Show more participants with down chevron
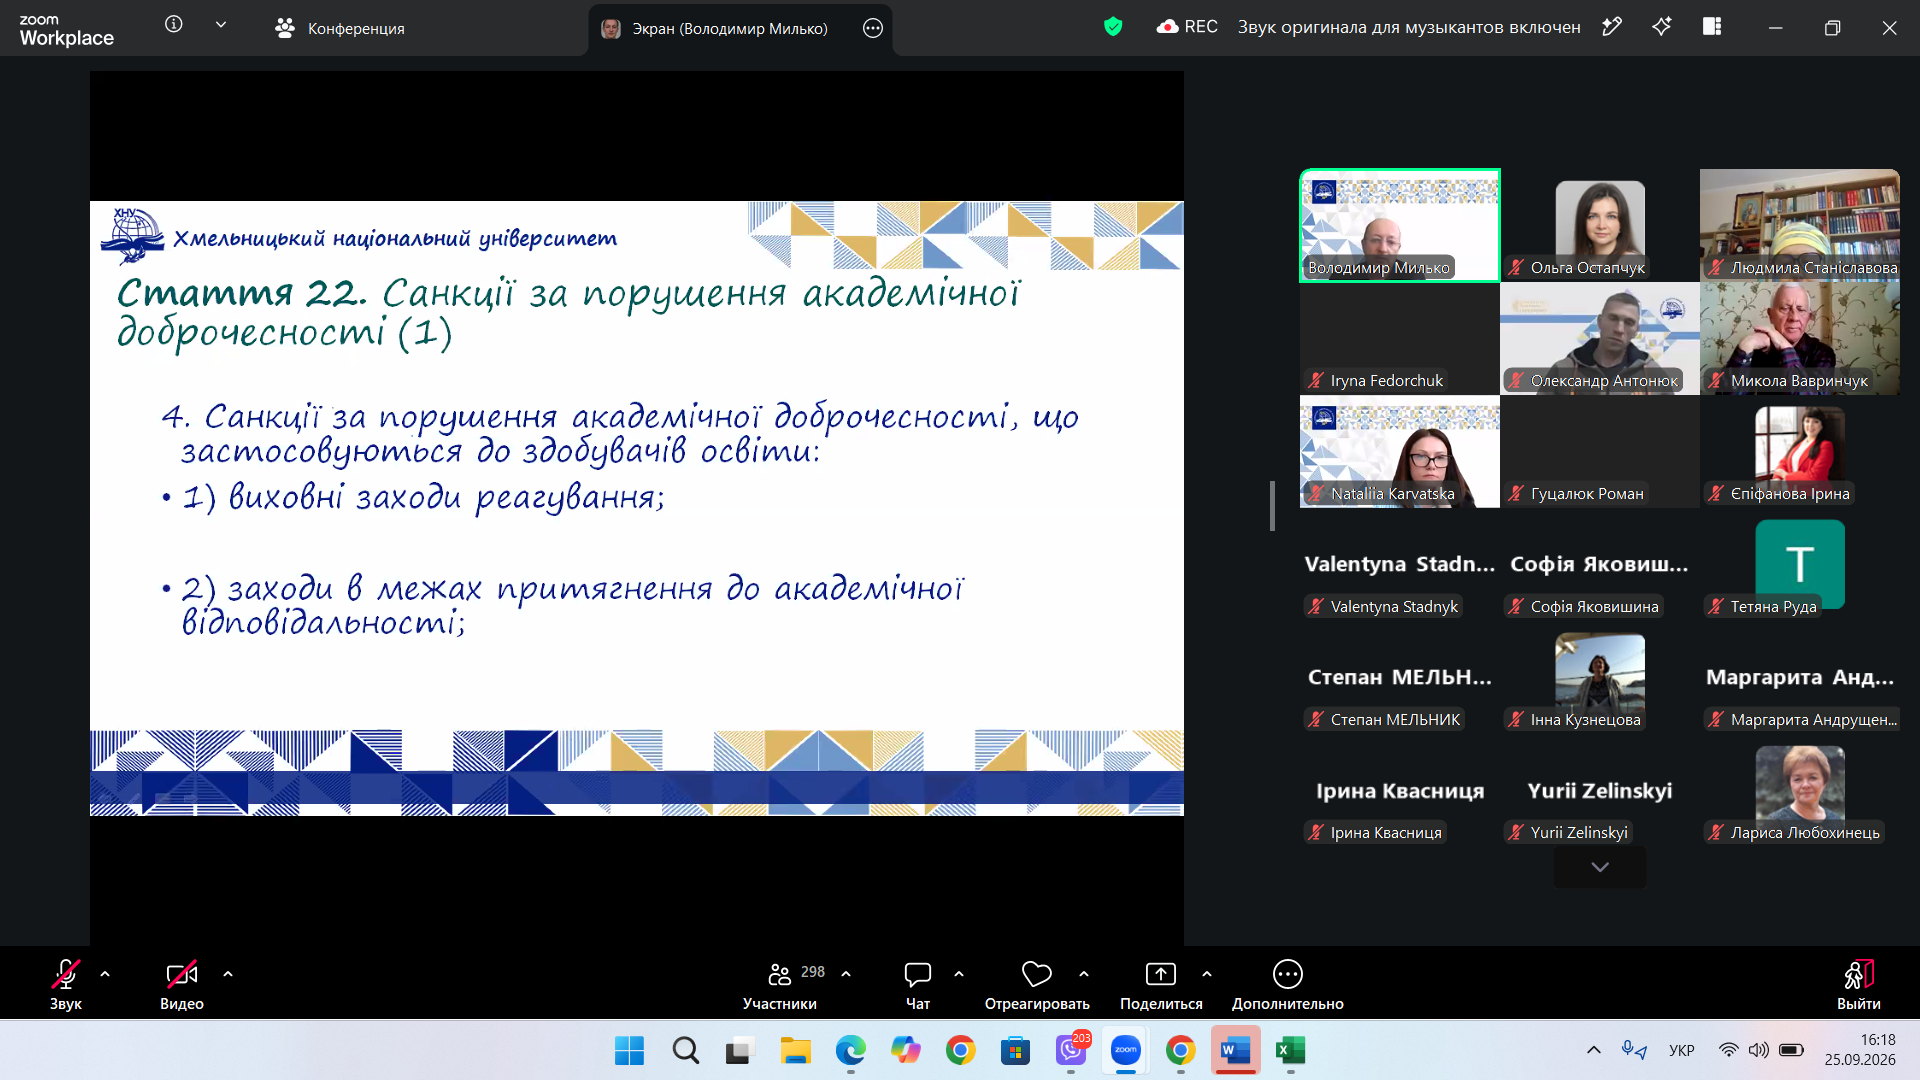Image resolution: width=1920 pixels, height=1080 pixels. (x=1600, y=867)
